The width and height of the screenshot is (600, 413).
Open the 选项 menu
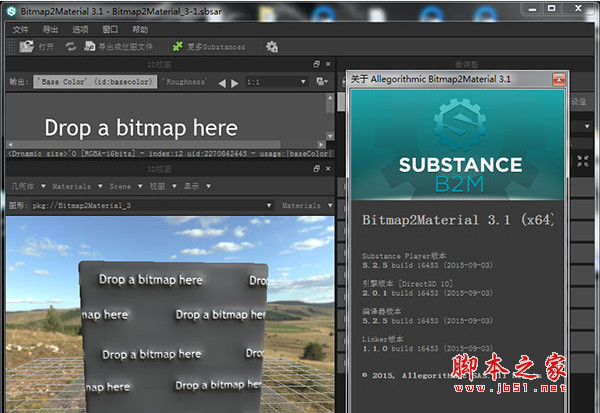click(80, 29)
